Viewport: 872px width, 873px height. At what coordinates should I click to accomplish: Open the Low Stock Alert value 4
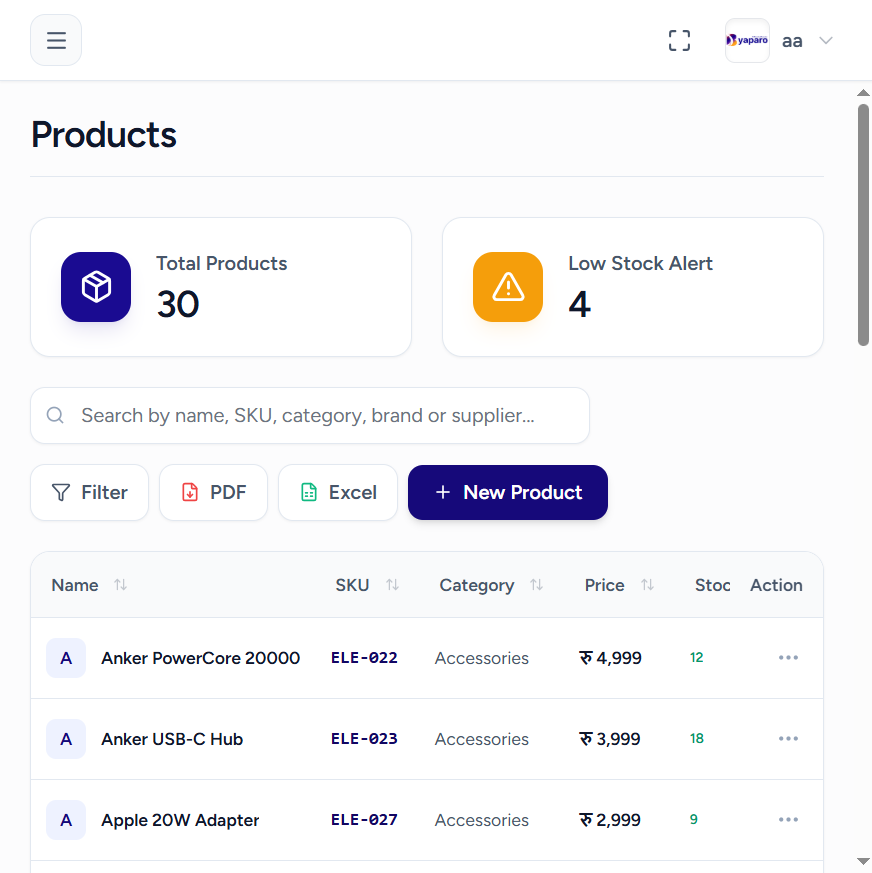pyautogui.click(x=580, y=304)
